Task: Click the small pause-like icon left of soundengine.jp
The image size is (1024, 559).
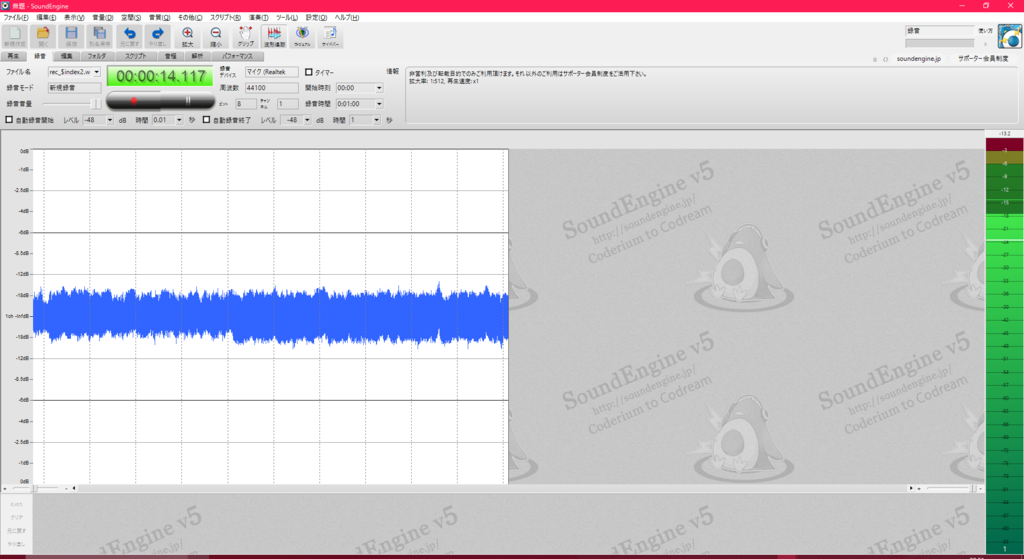Action: (874, 59)
